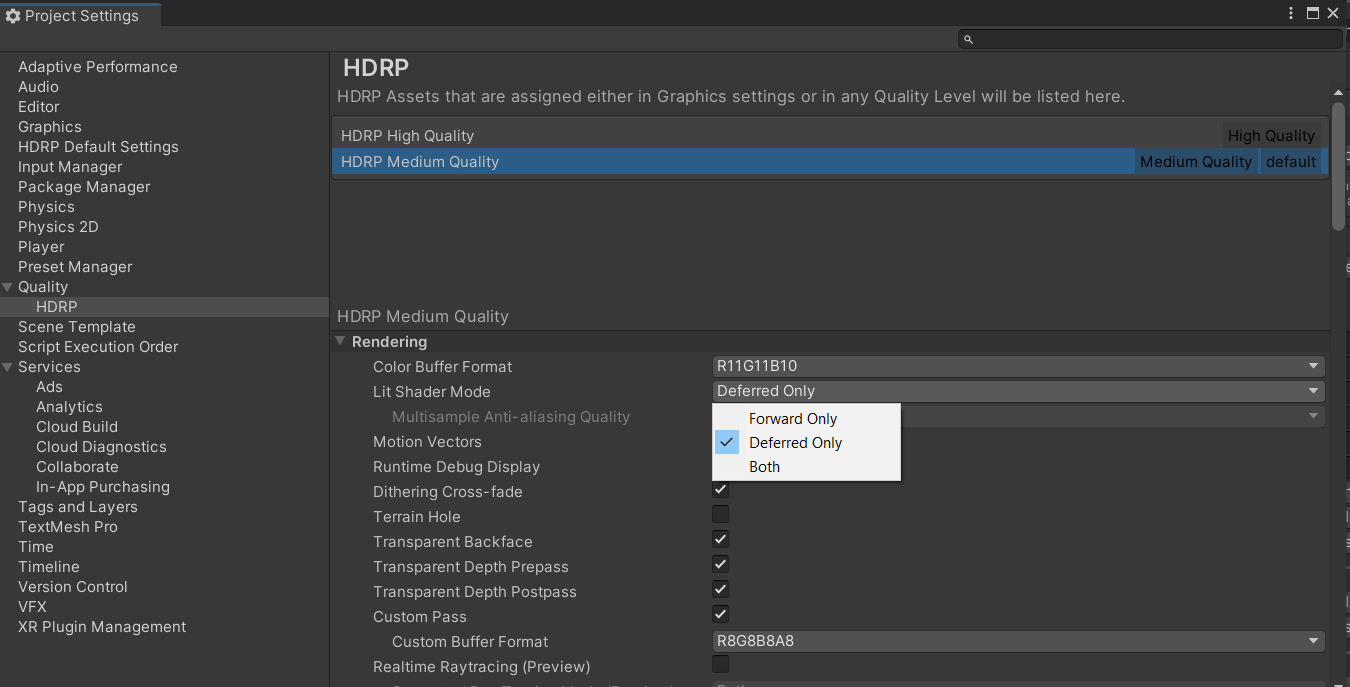
Task: Collapse the Services tree node
Action: (x=8, y=367)
